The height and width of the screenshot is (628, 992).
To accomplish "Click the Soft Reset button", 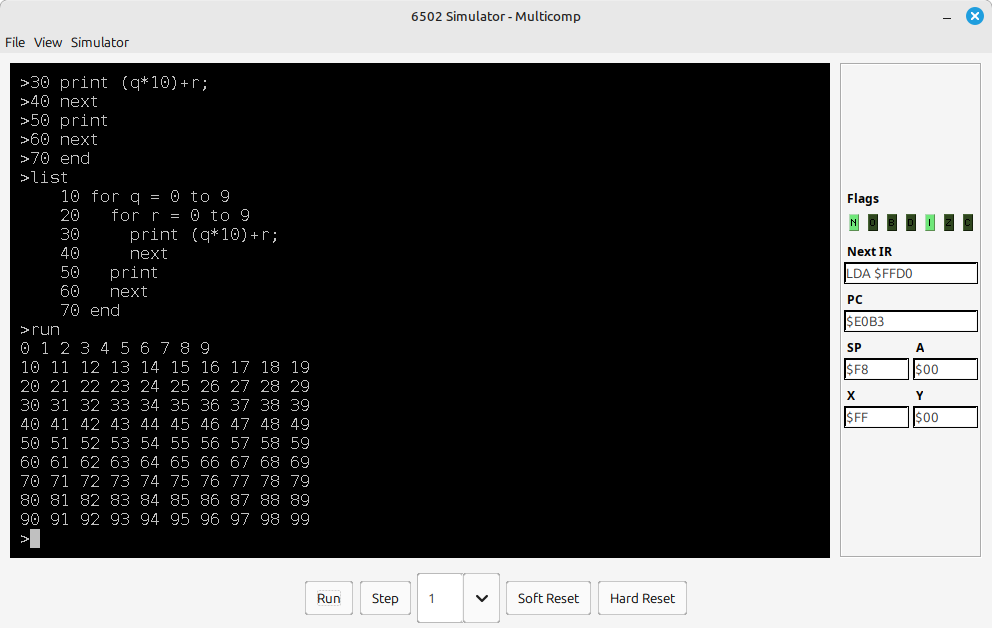I will [548, 598].
